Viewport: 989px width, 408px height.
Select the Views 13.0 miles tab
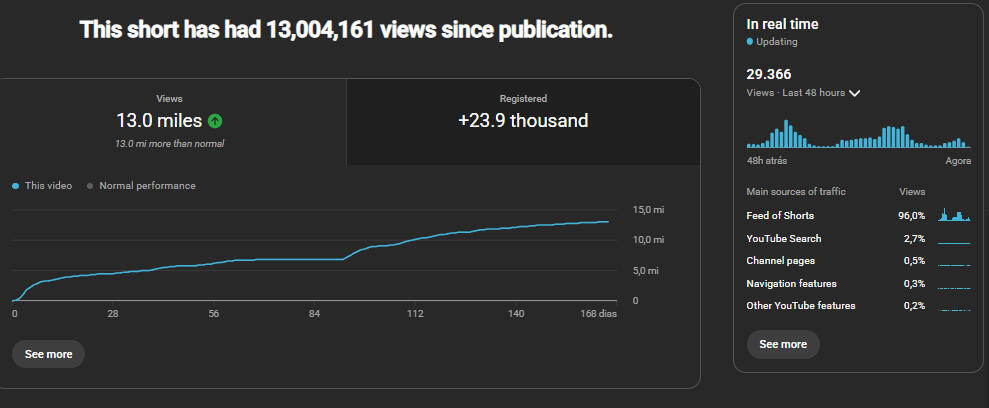173,122
